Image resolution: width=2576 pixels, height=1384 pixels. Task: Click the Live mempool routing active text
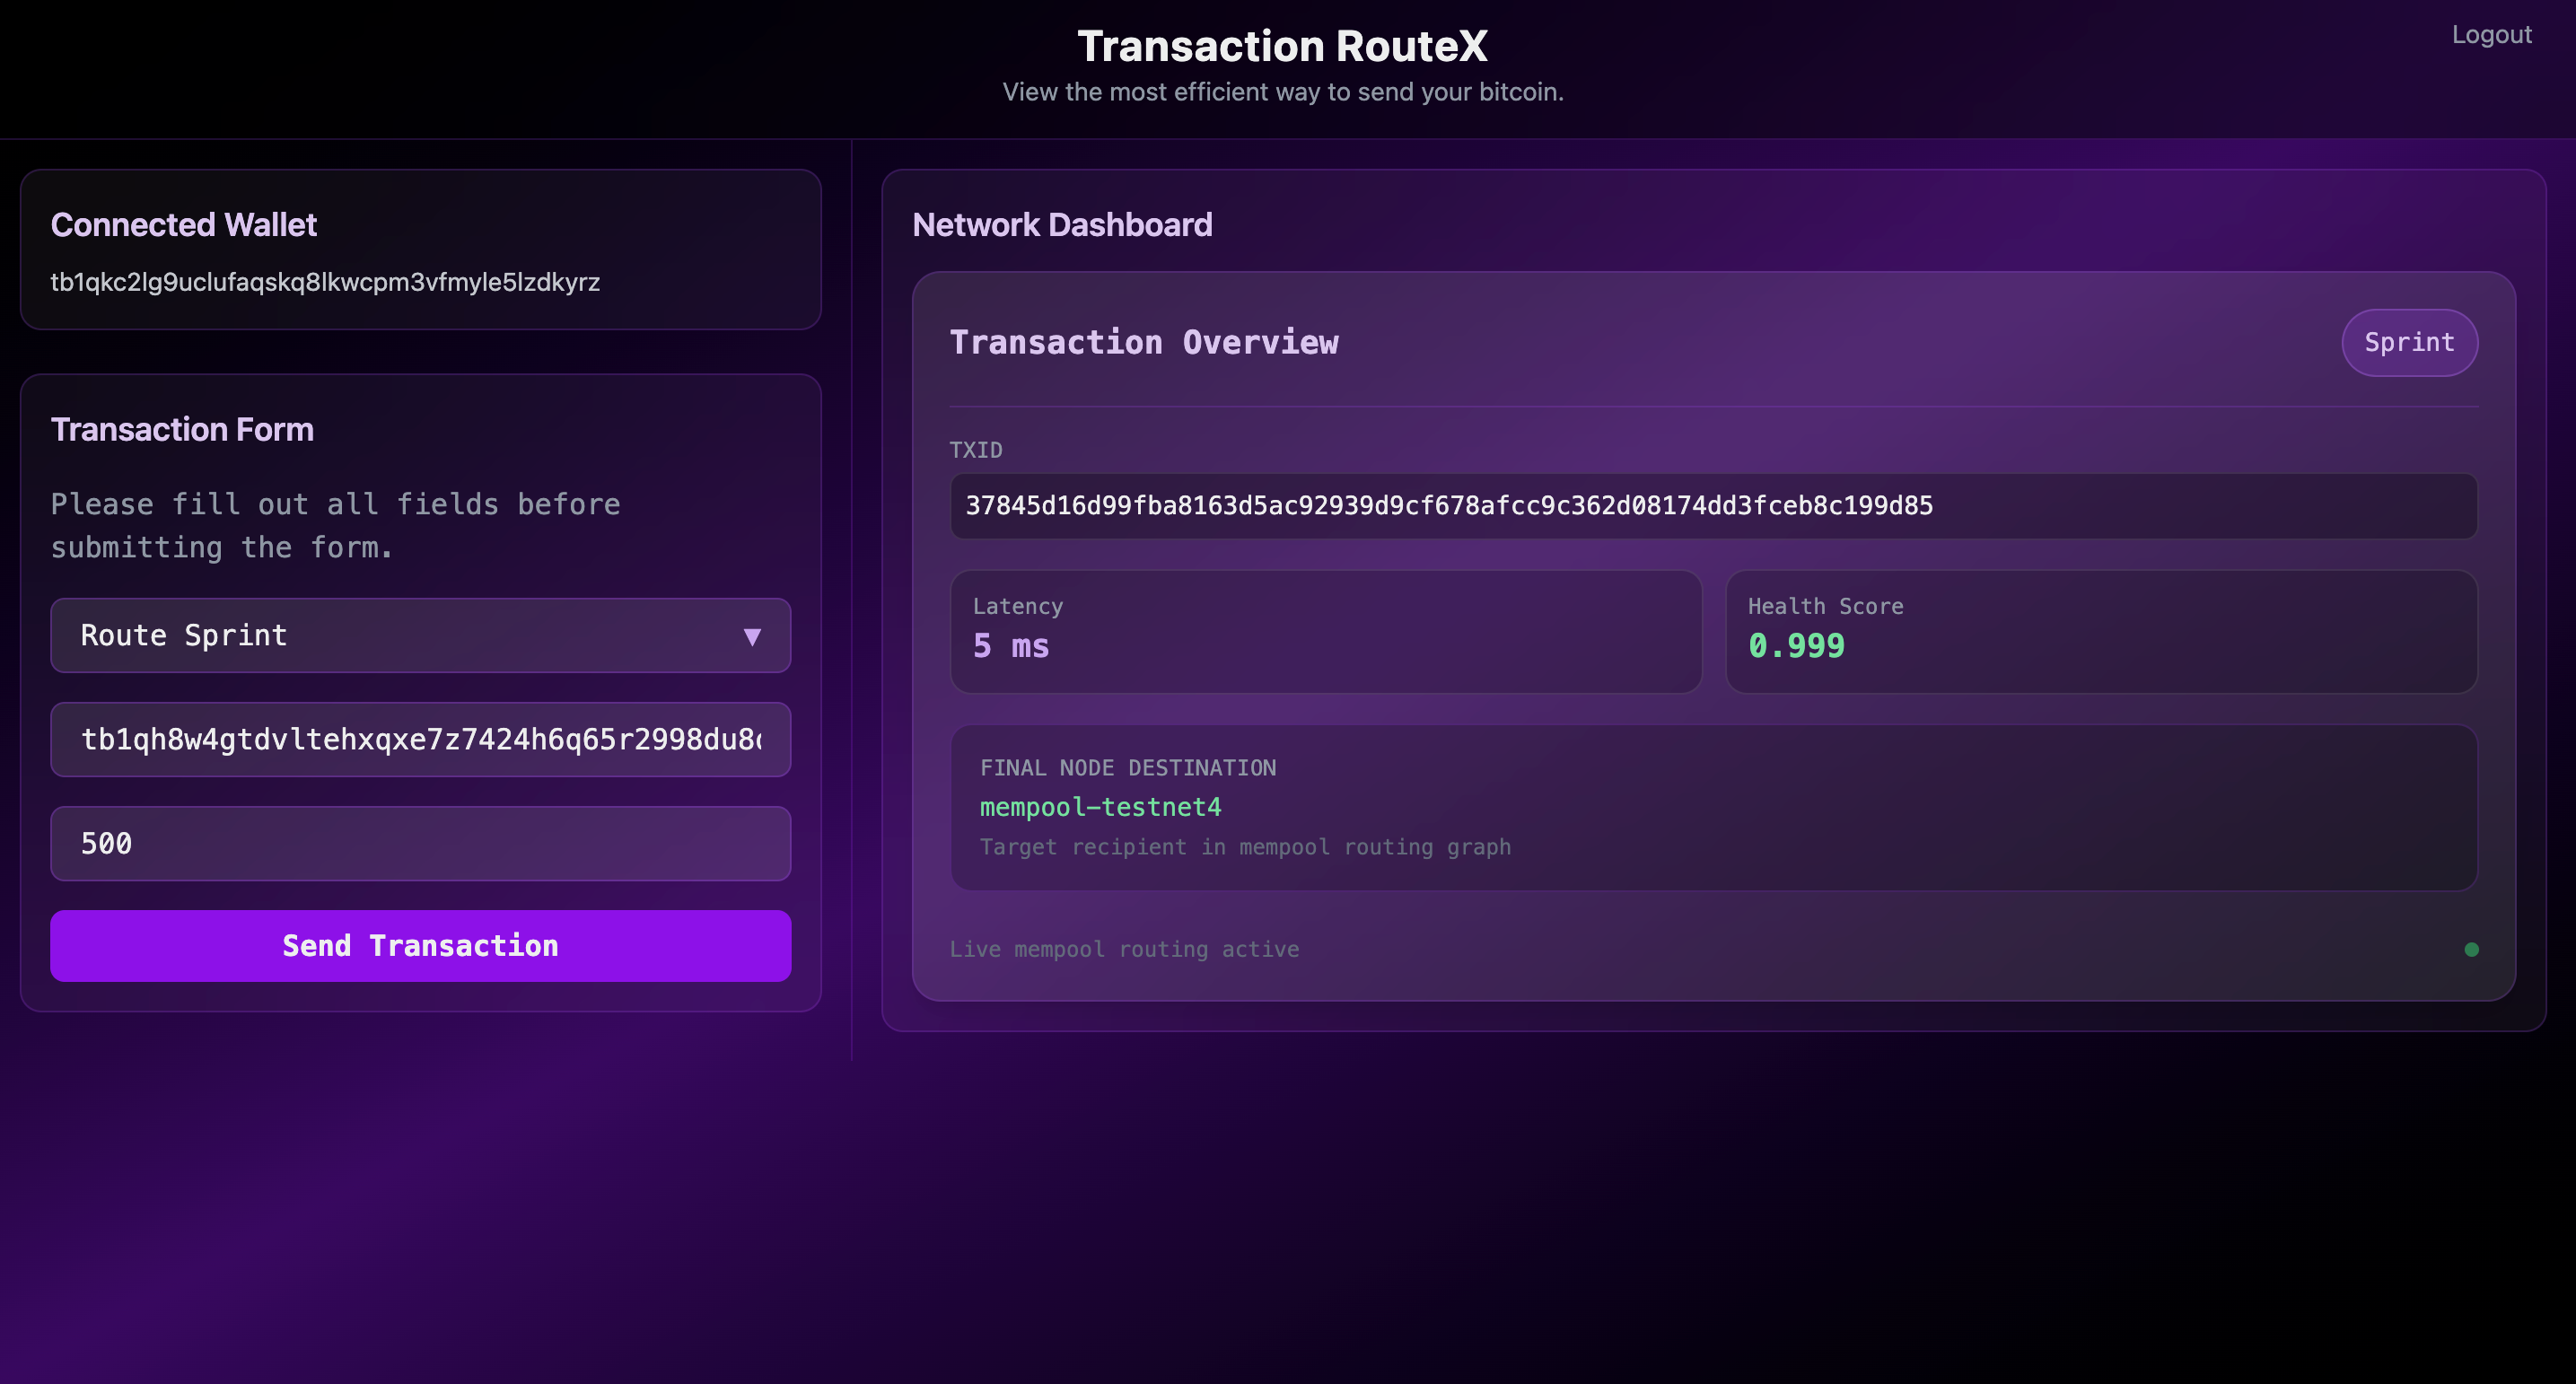click(1124, 949)
